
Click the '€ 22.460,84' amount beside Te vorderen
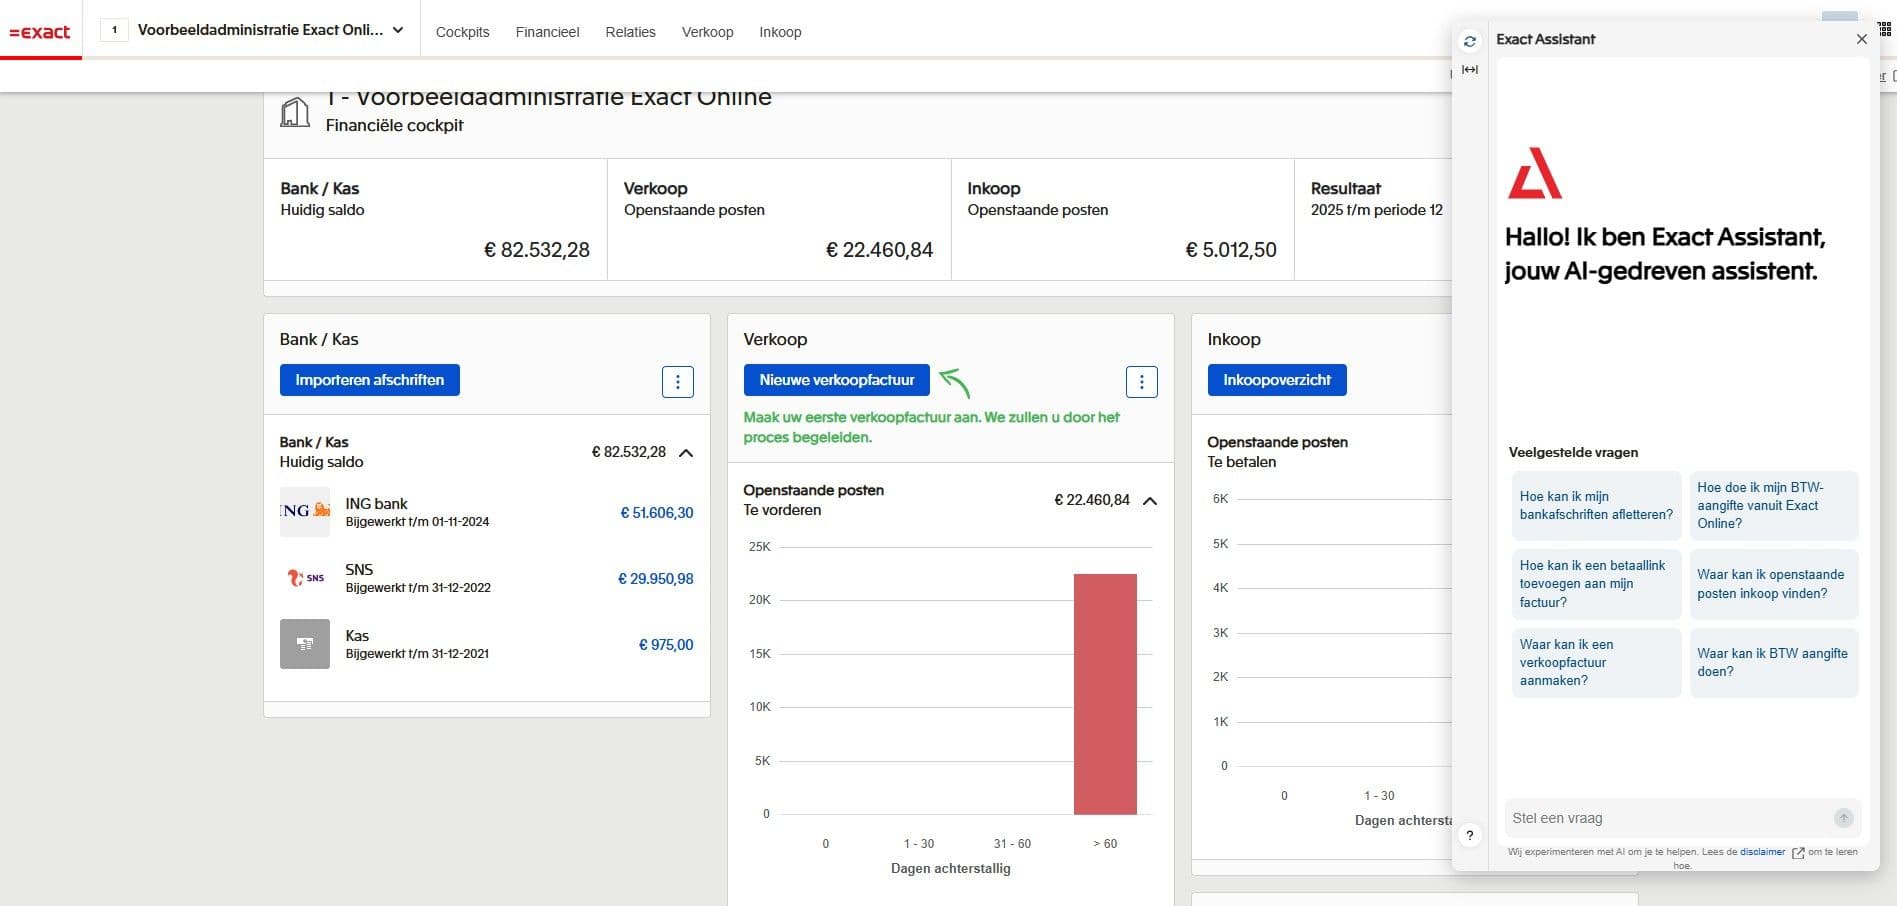click(1092, 500)
